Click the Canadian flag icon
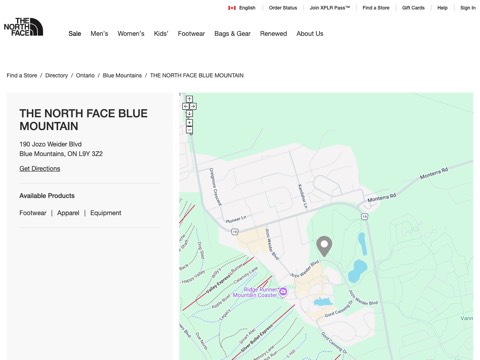Viewport: 480px width, 360px height. pyautogui.click(x=232, y=8)
